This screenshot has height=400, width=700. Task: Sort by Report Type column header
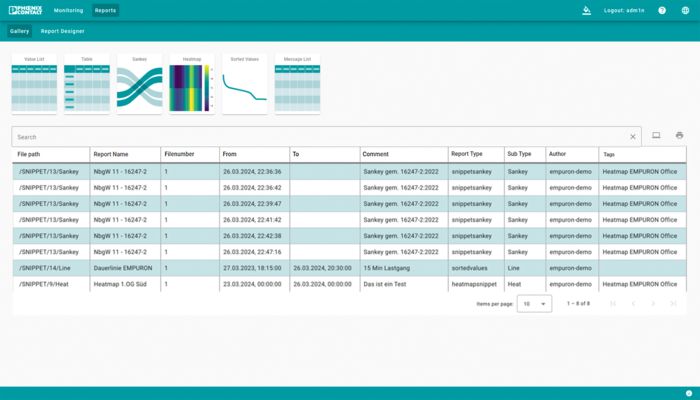(467, 154)
